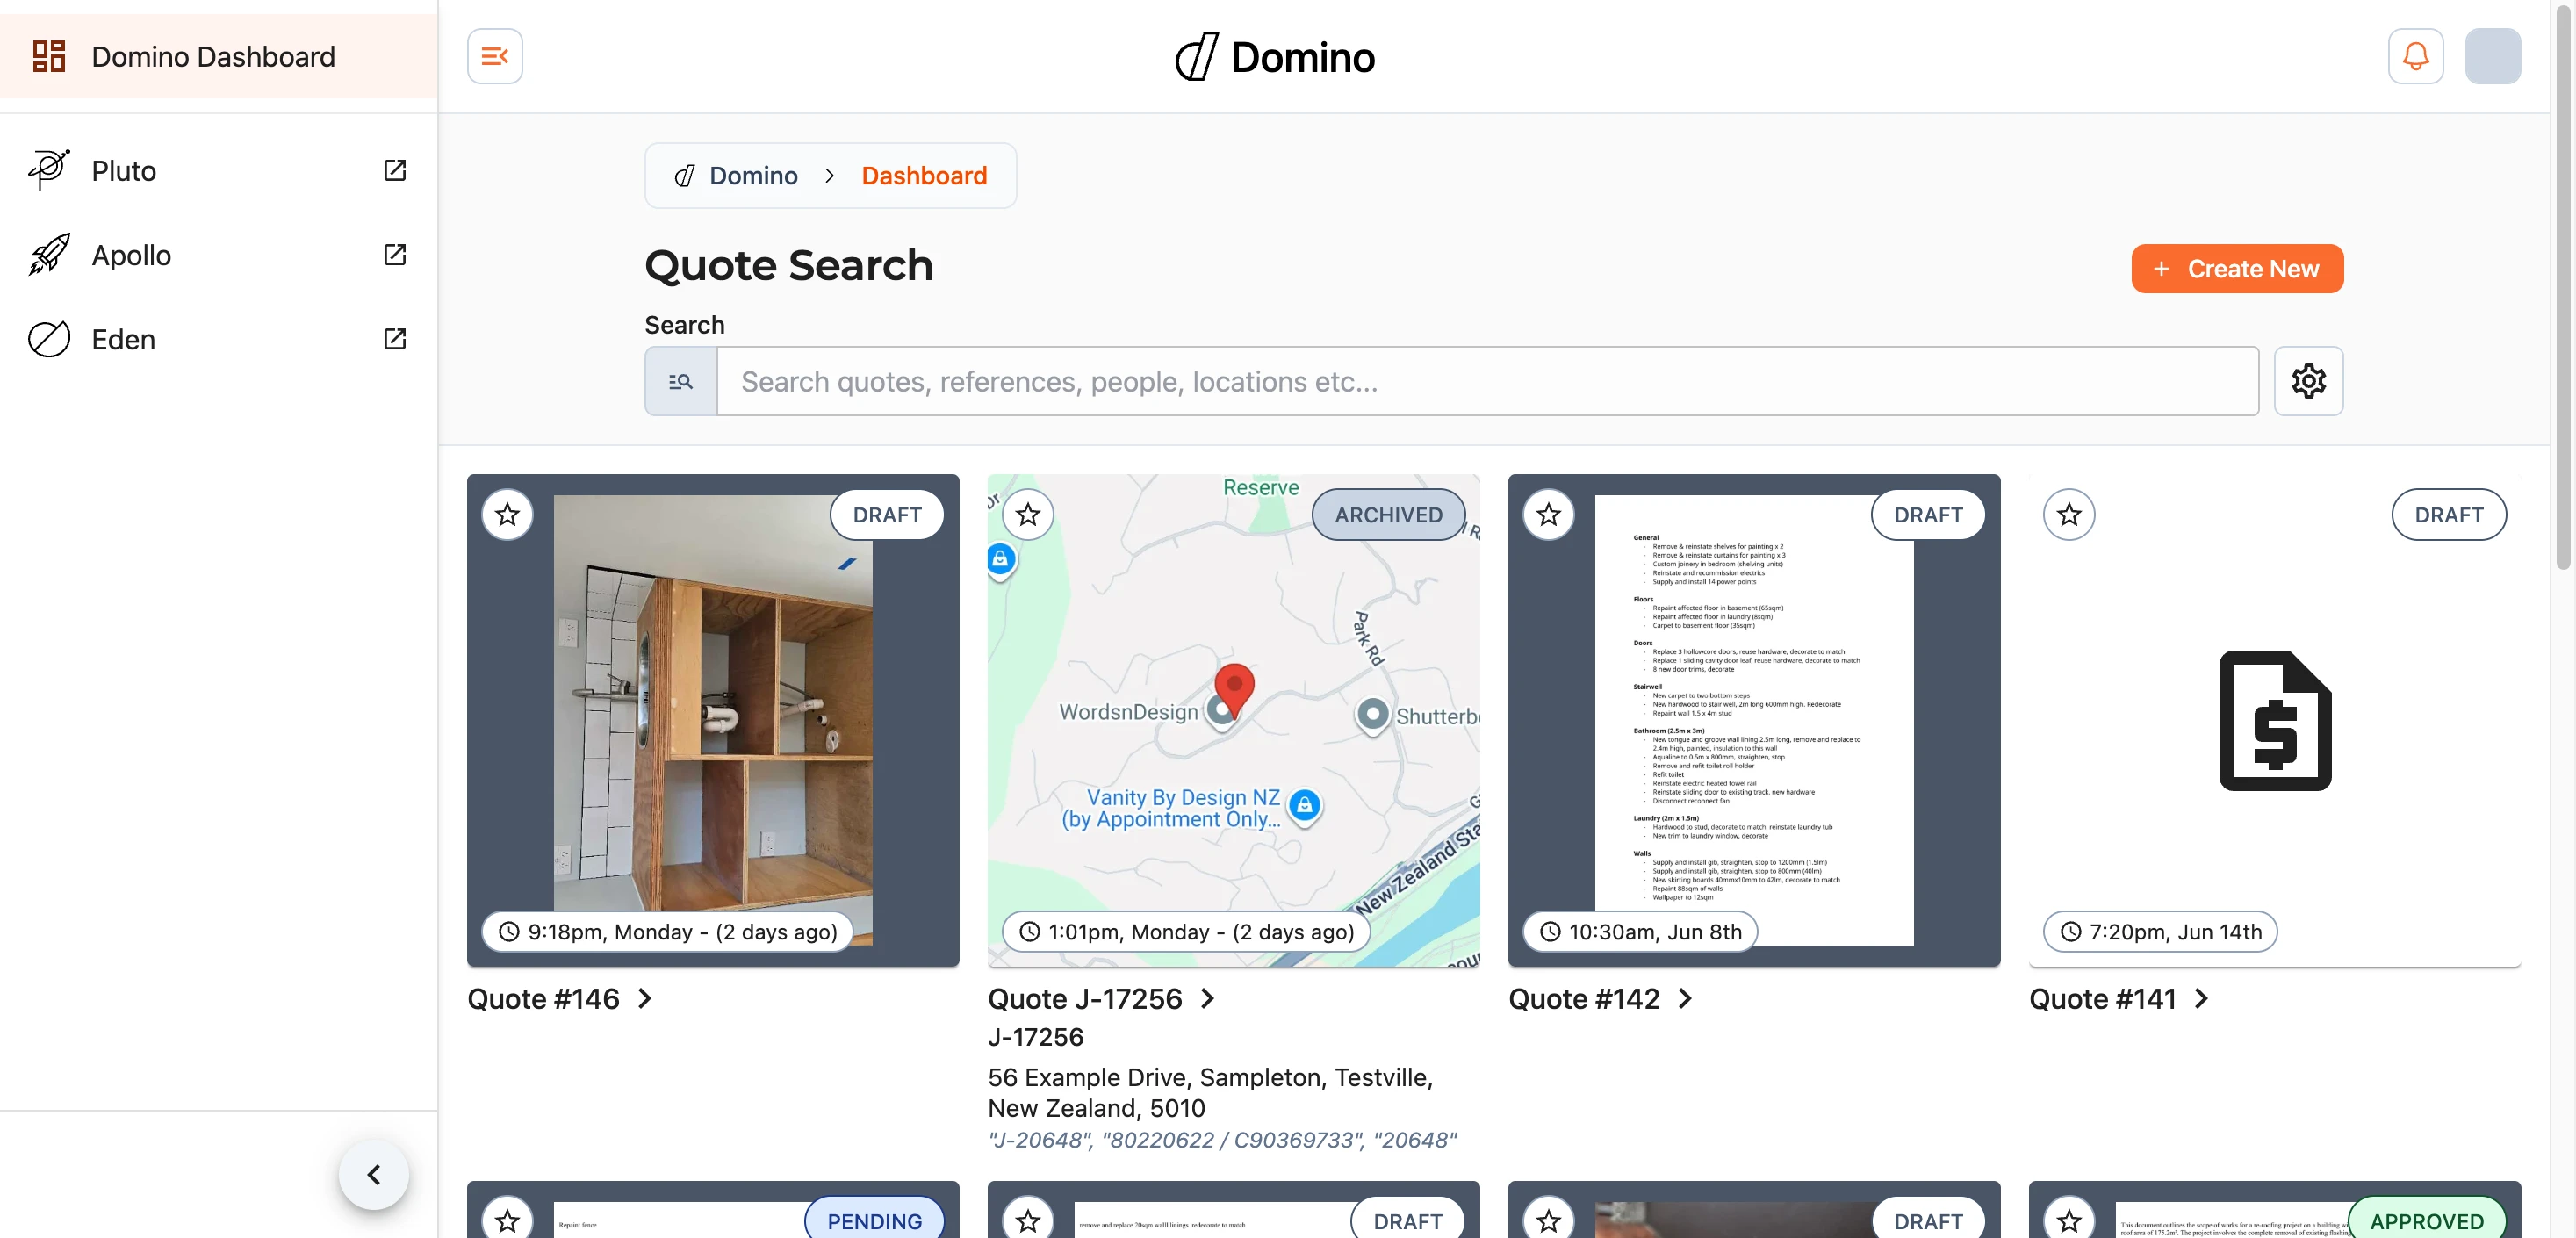The width and height of the screenshot is (2576, 1238).
Task: Star Quote #146 as favorite
Action: [508, 514]
